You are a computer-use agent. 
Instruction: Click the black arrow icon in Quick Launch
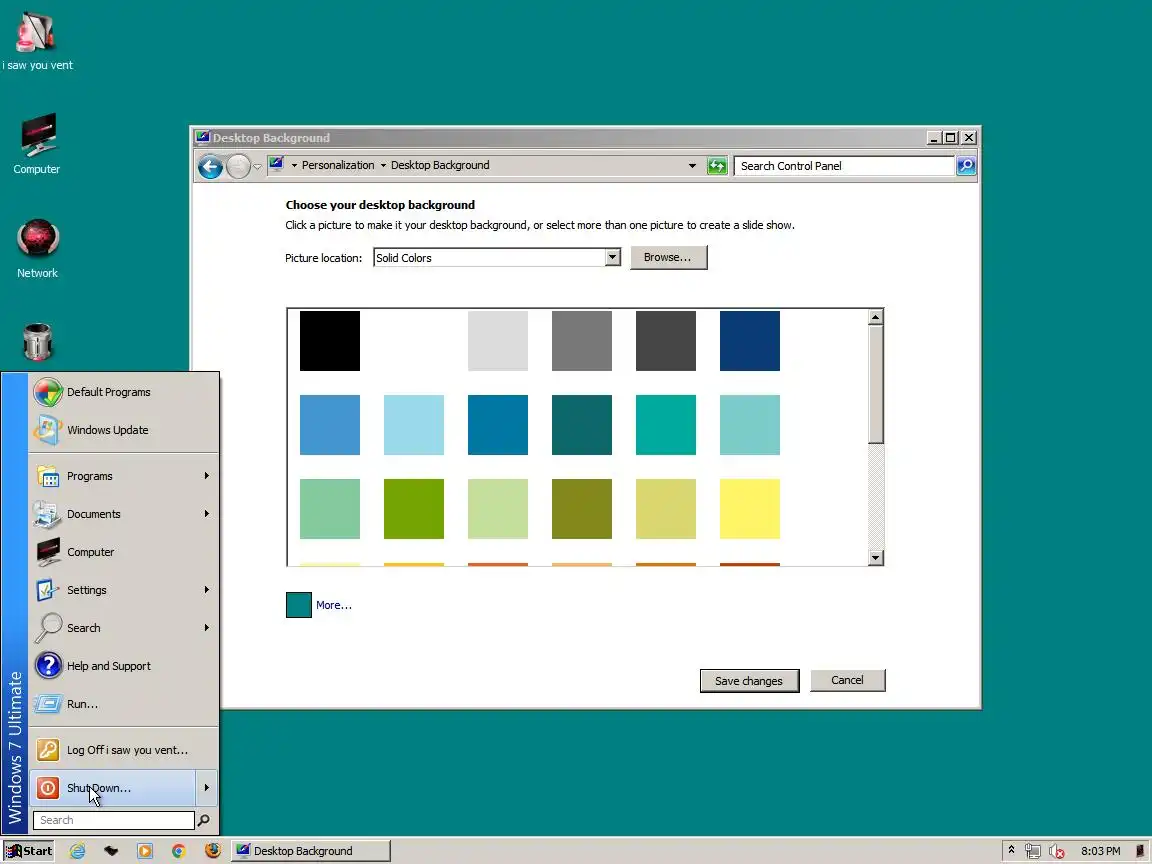(x=111, y=851)
